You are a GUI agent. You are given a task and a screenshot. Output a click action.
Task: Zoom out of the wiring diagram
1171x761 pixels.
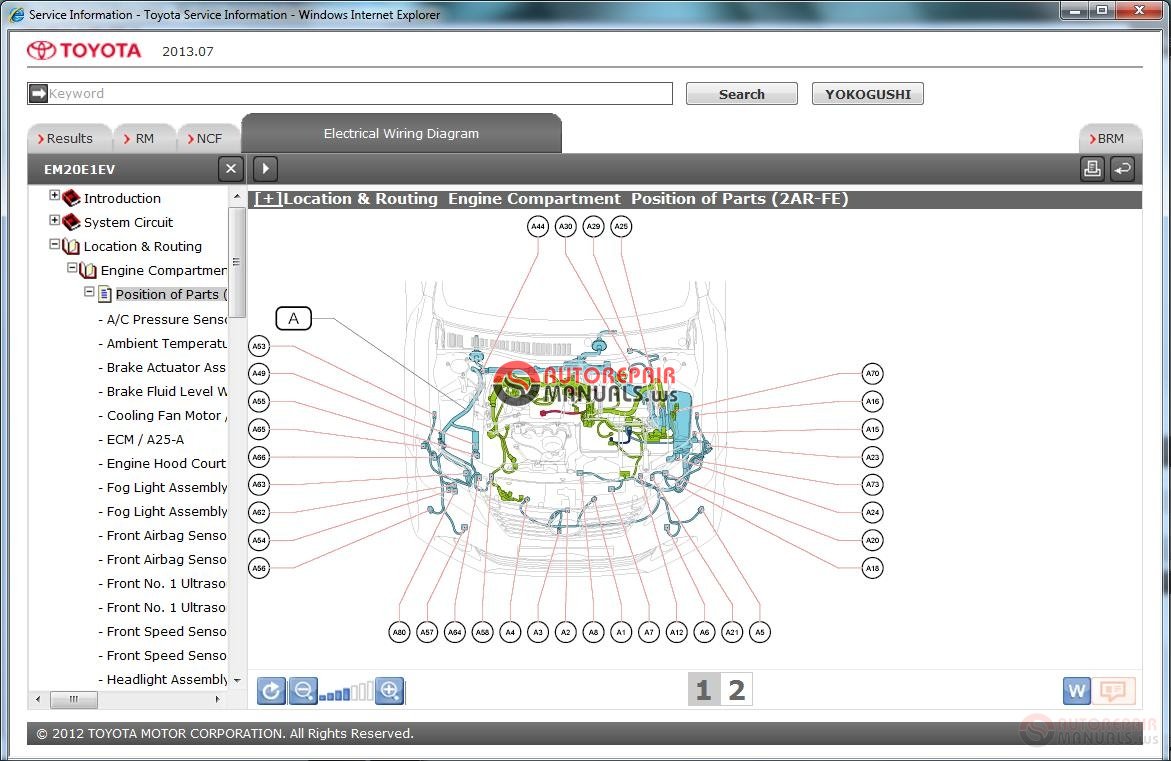pyautogui.click(x=303, y=691)
